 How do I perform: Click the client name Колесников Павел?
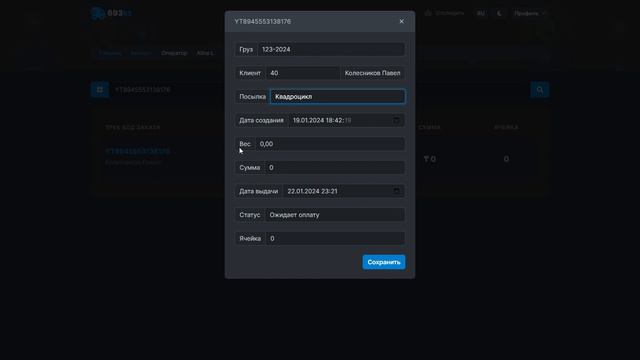[372, 73]
